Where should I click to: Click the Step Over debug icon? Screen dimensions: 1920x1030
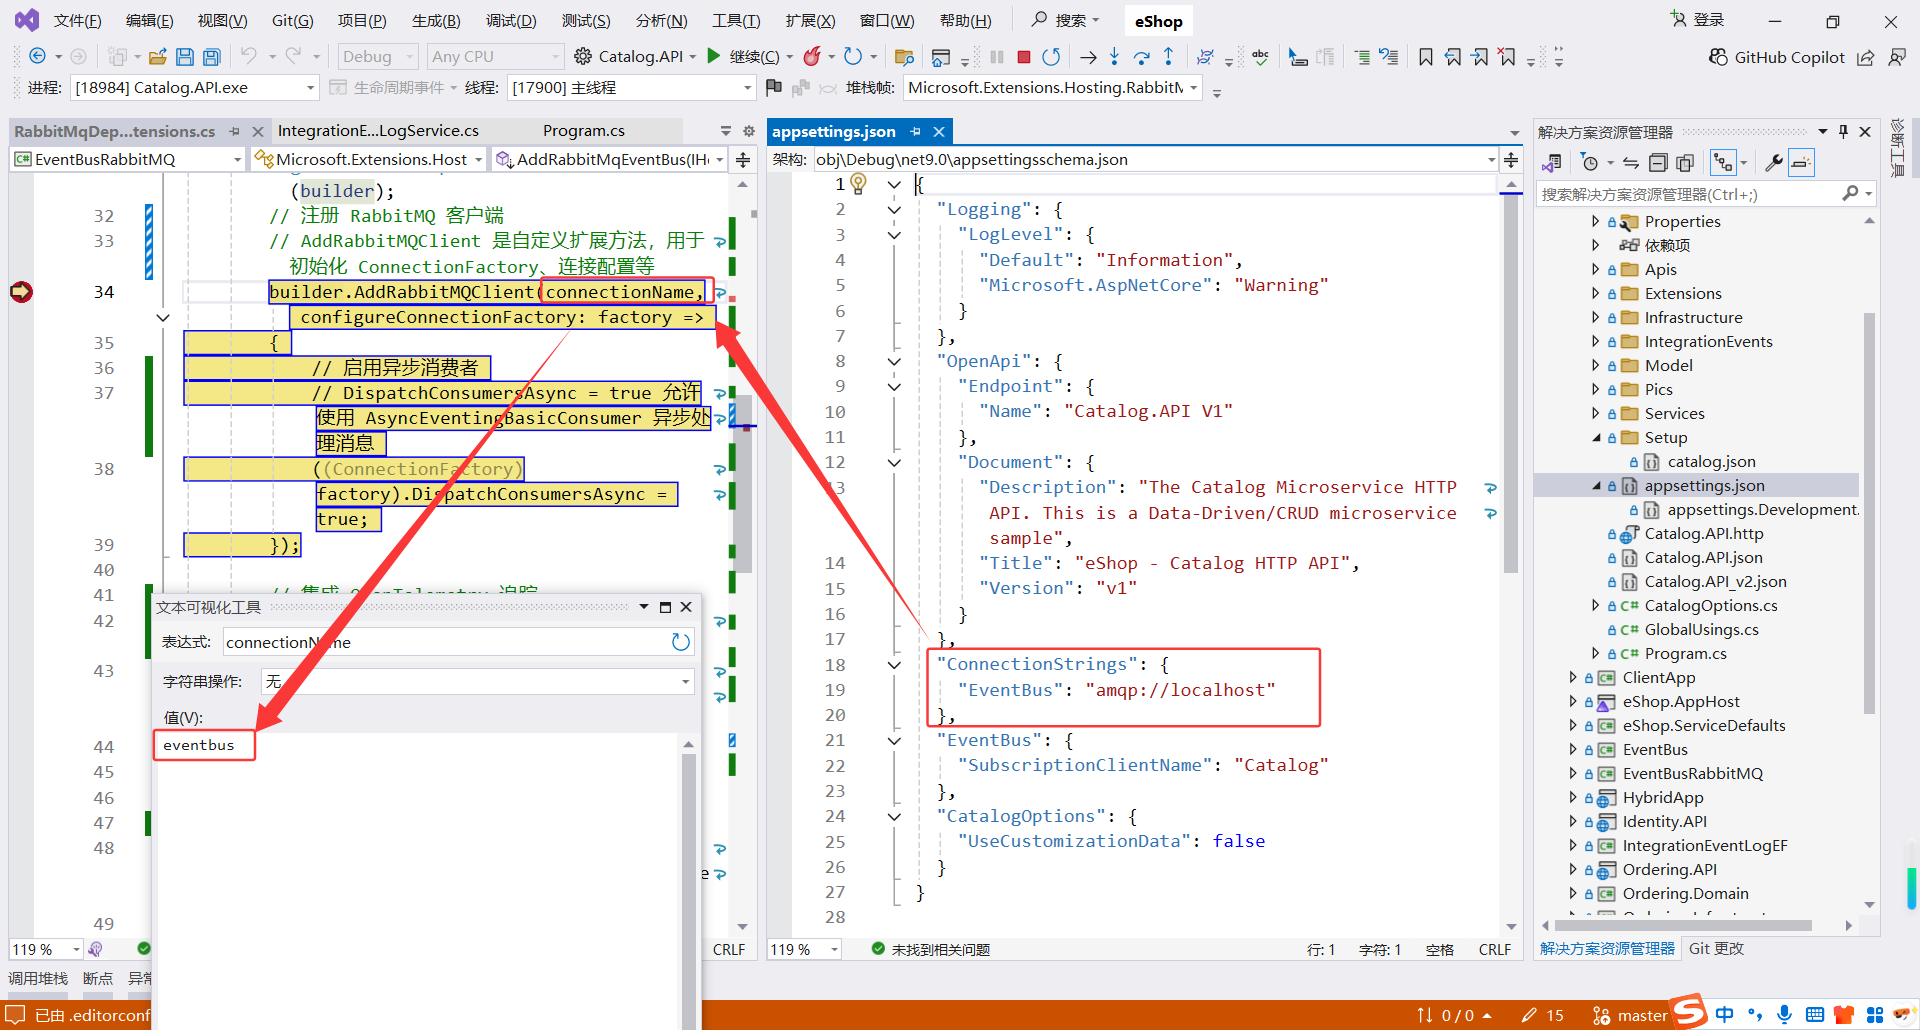(x=1140, y=57)
